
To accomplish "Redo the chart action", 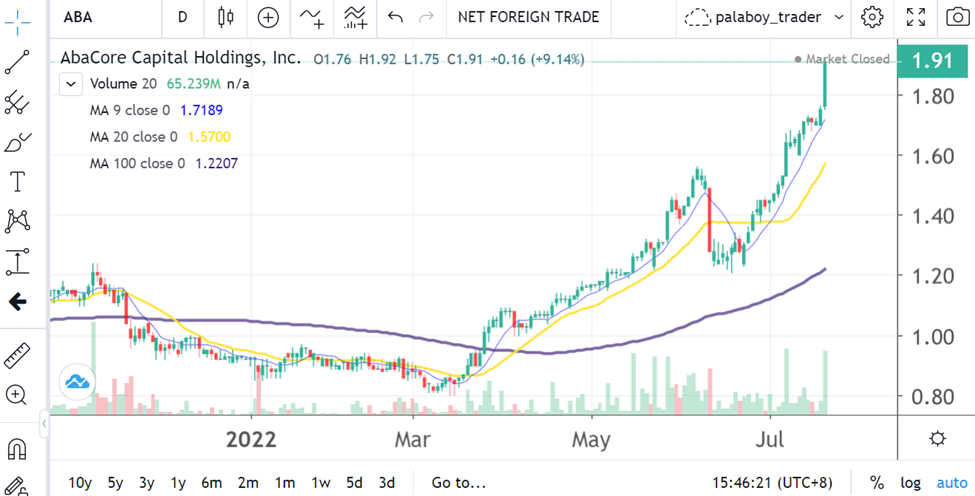I will coord(427,17).
